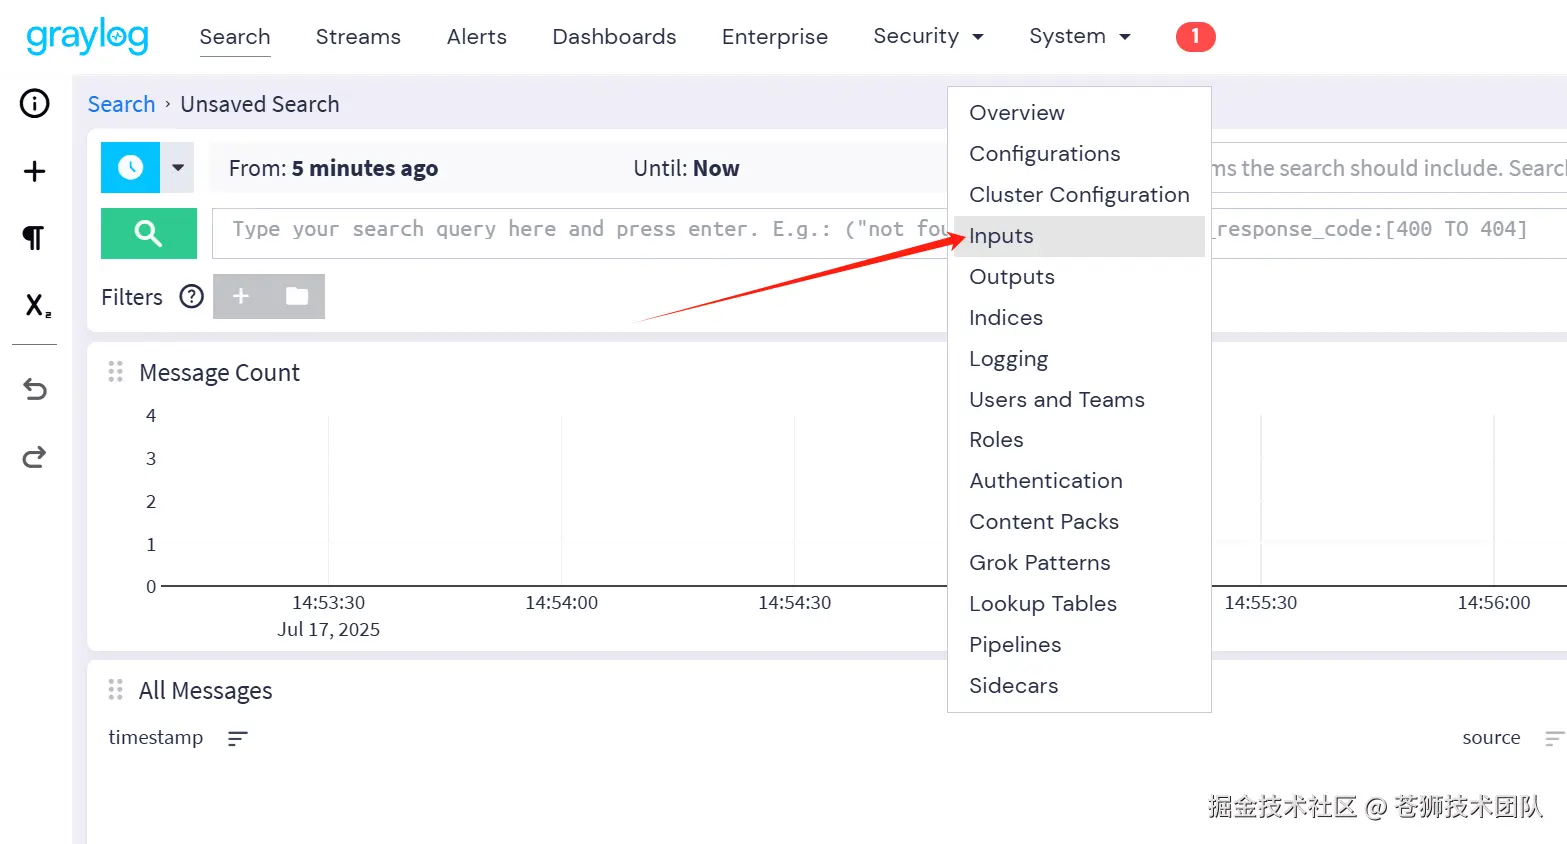1567x844 pixels.
Task: Click the undo arrow icon
Action: pos(35,389)
